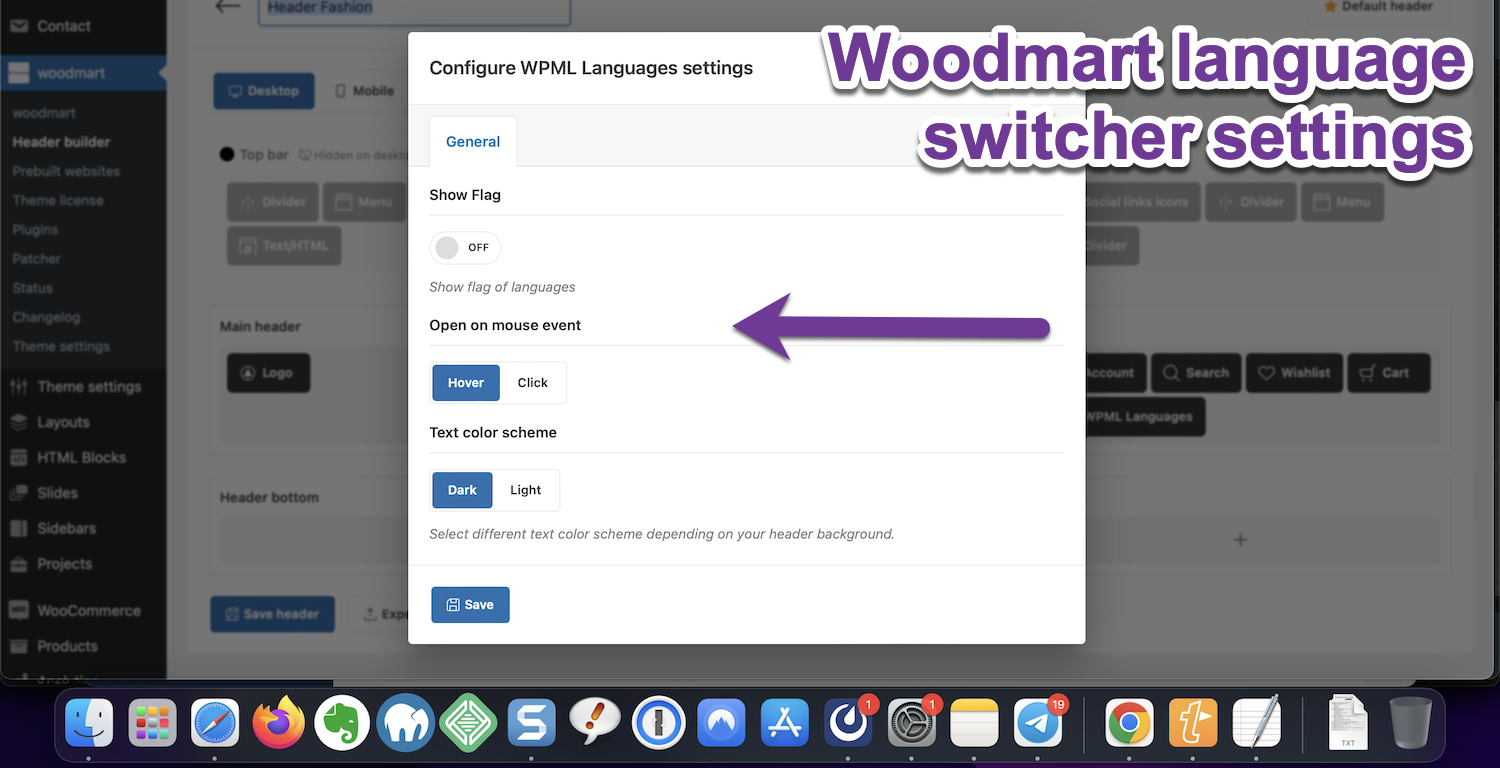This screenshot has height=768, width=1500.
Task: Open Contact in WordPress sidebar
Action: [x=64, y=26]
